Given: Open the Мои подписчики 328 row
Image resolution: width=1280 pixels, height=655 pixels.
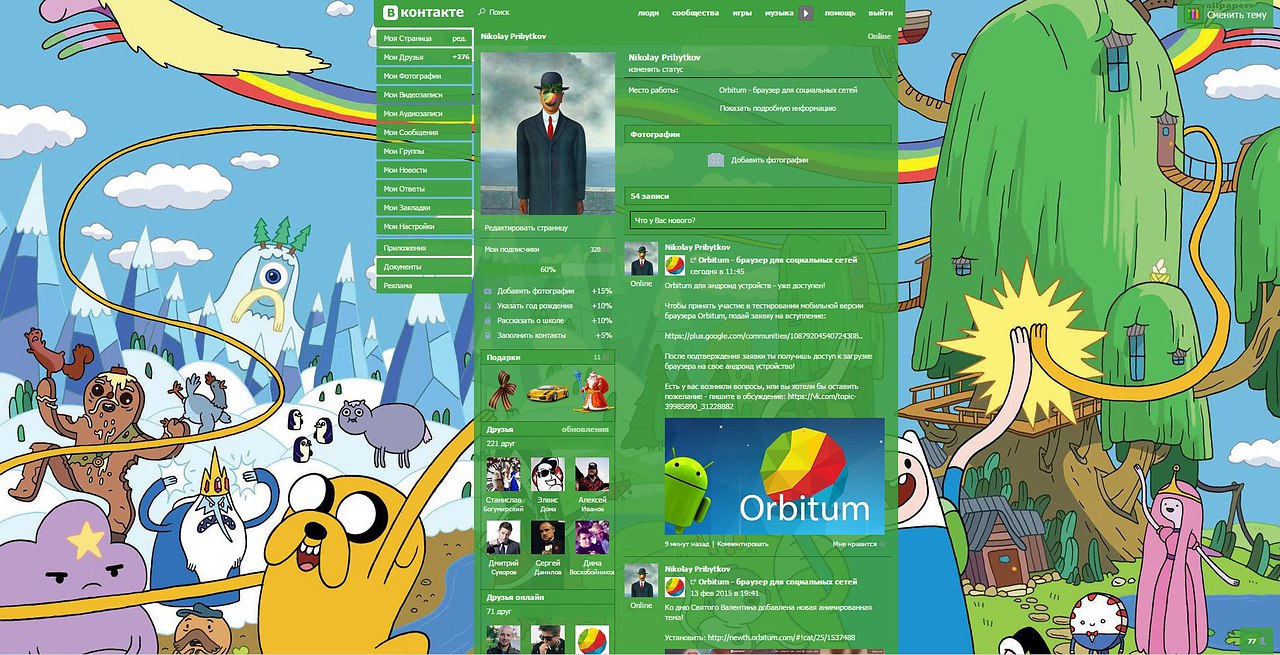Looking at the screenshot, I should [548, 249].
